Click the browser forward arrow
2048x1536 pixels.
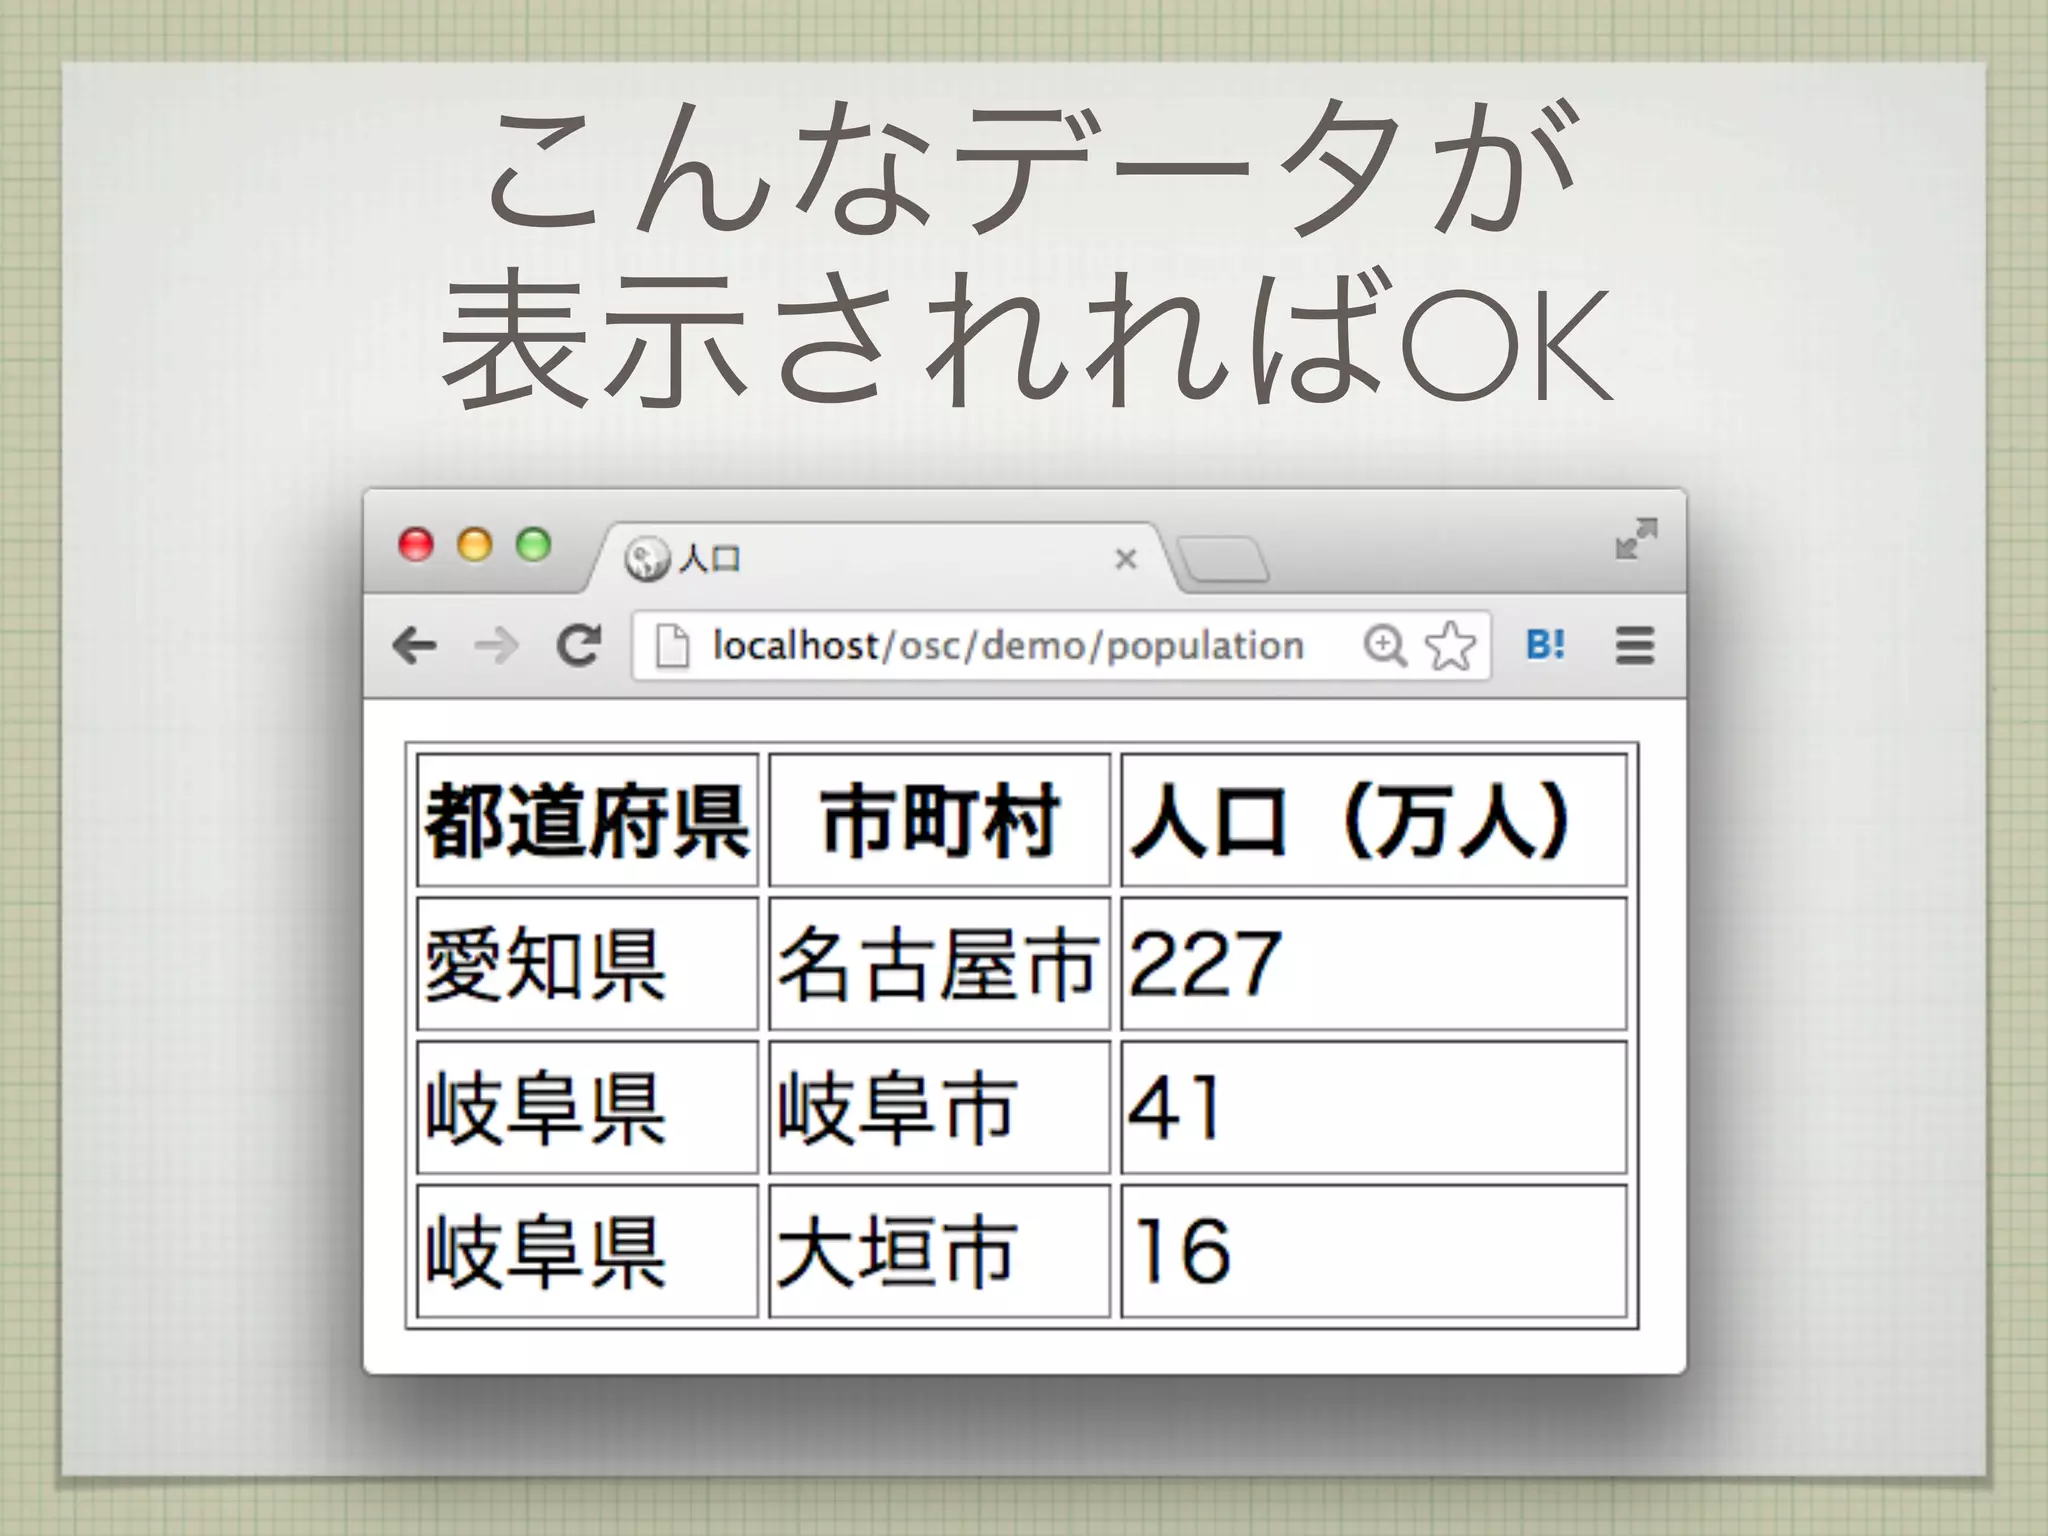click(x=496, y=646)
